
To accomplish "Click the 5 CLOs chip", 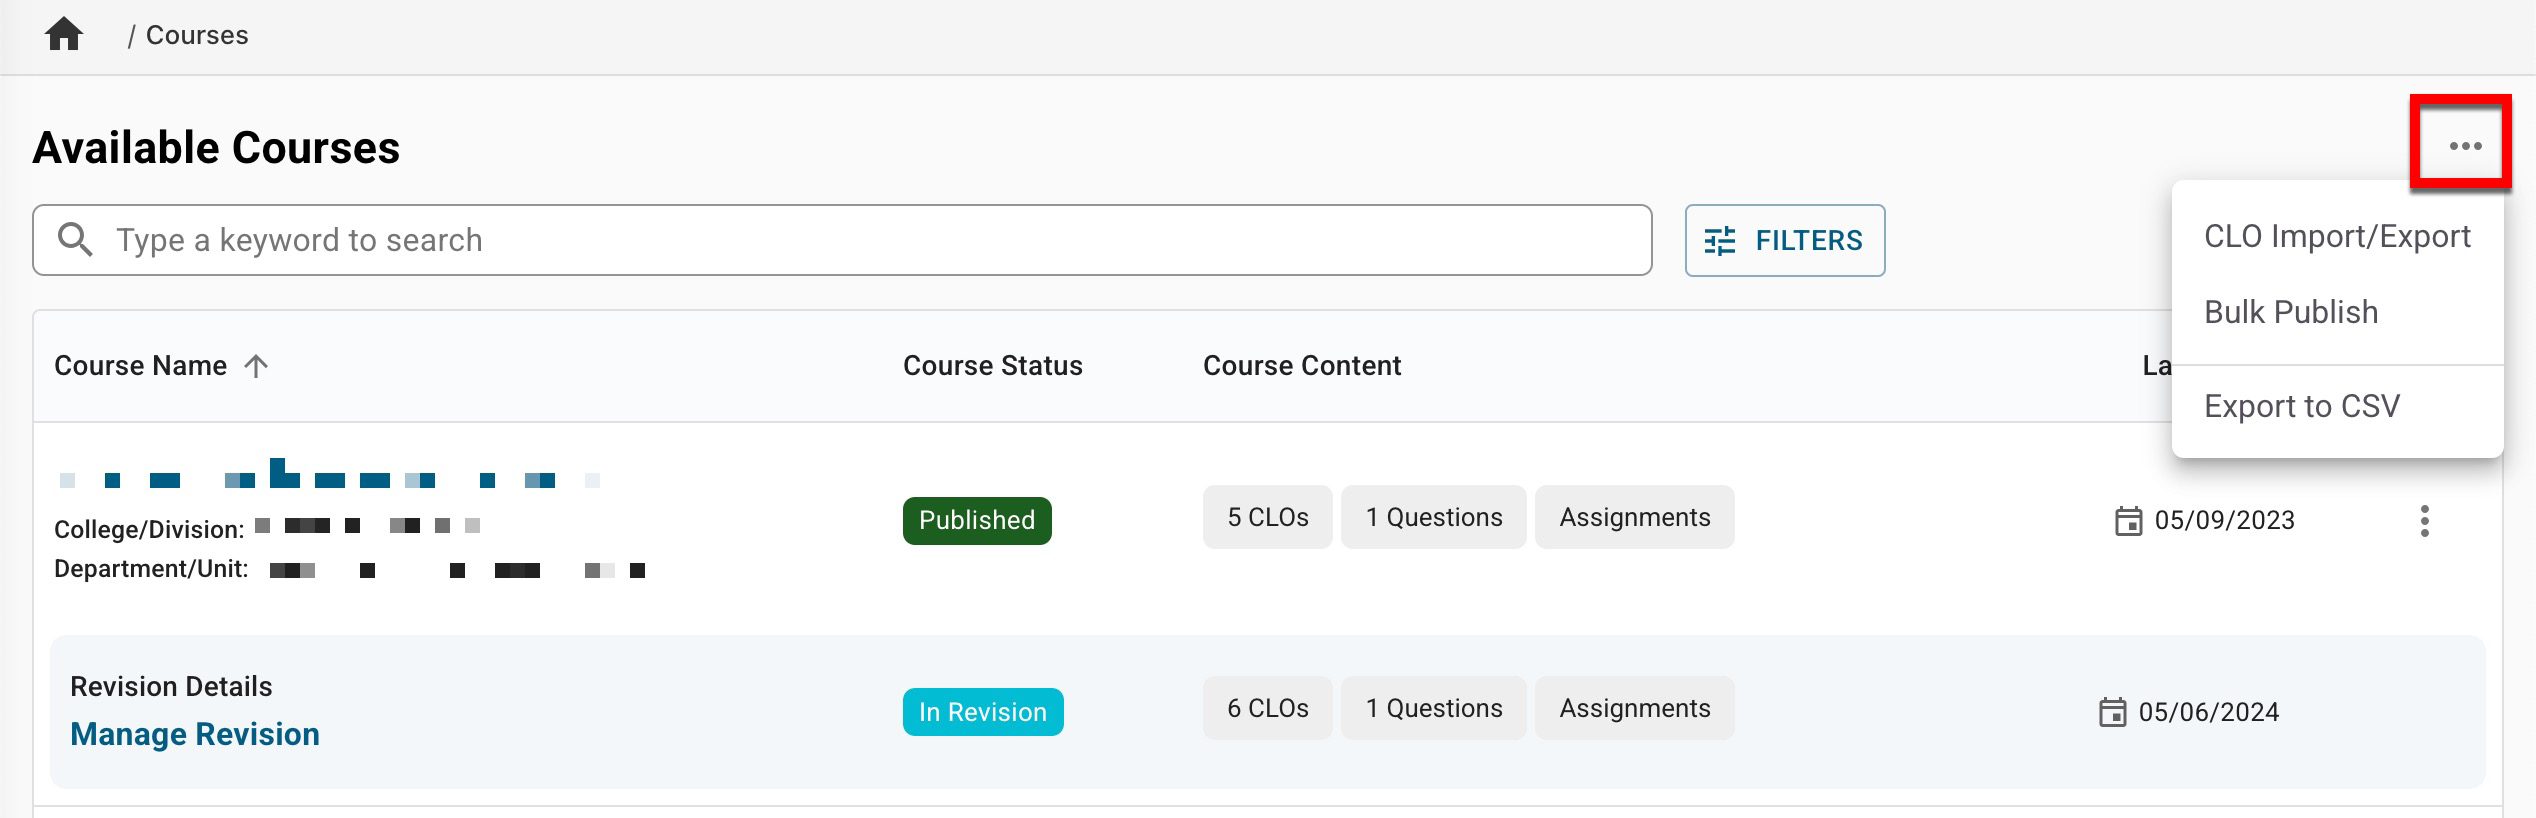I will (1267, 517).
